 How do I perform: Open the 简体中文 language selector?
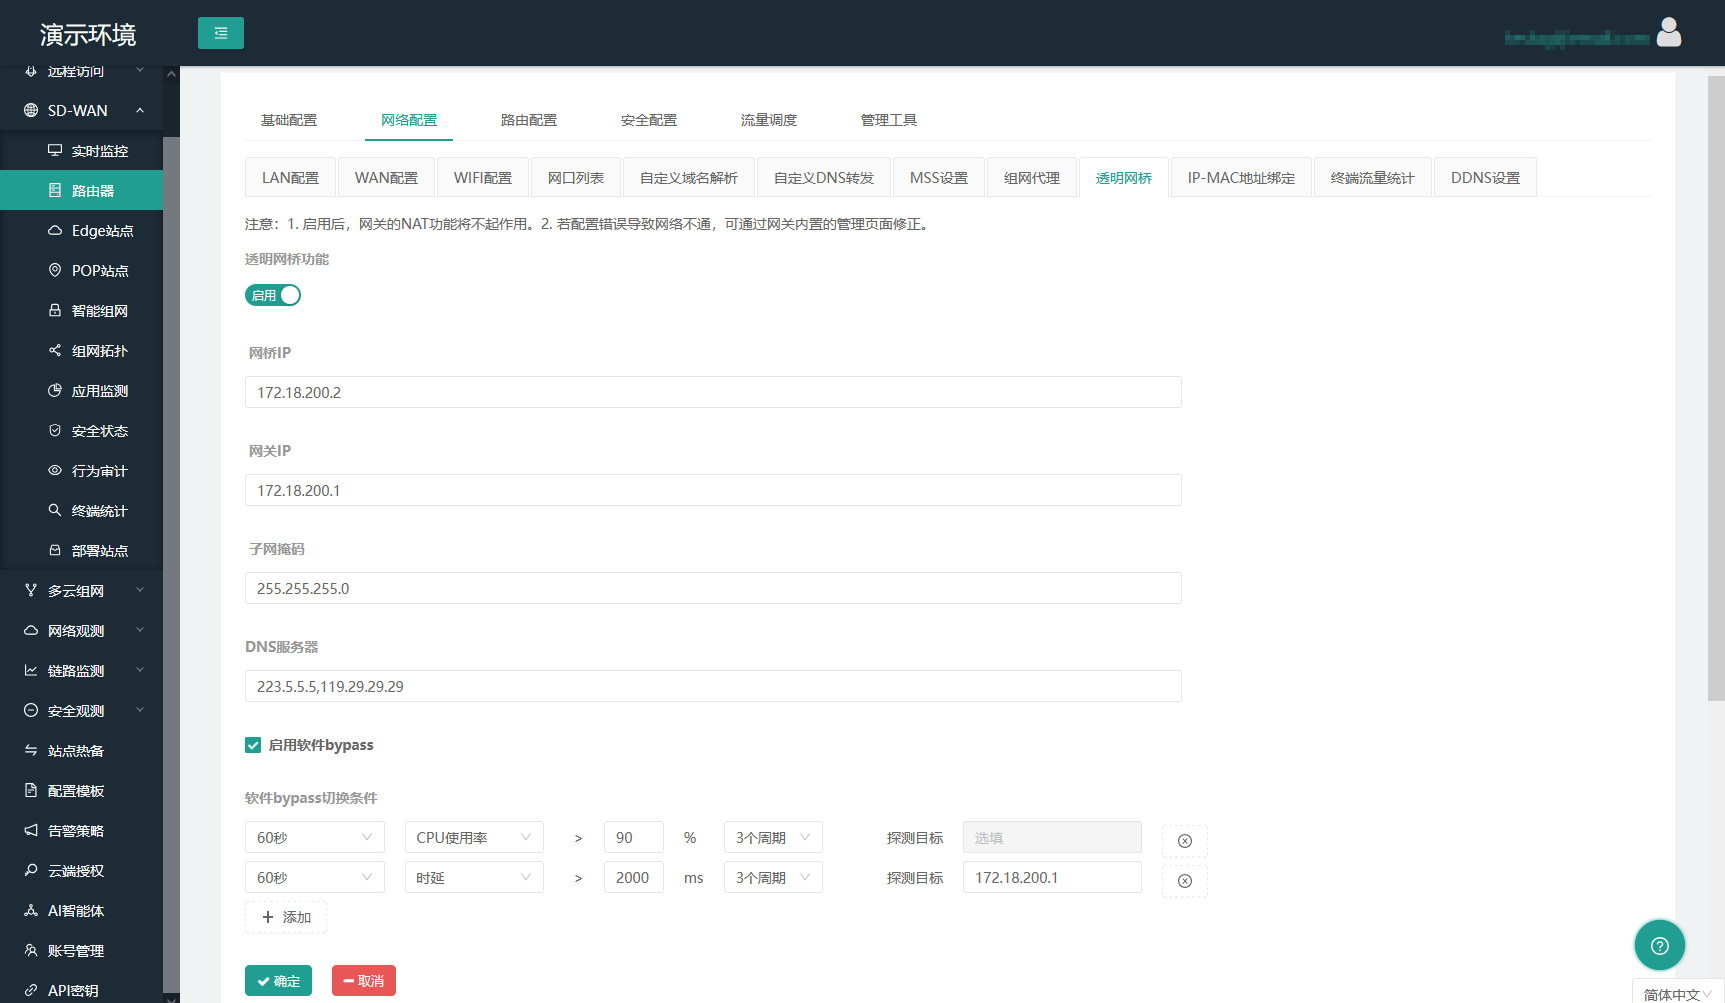(x=1678, y=993)
